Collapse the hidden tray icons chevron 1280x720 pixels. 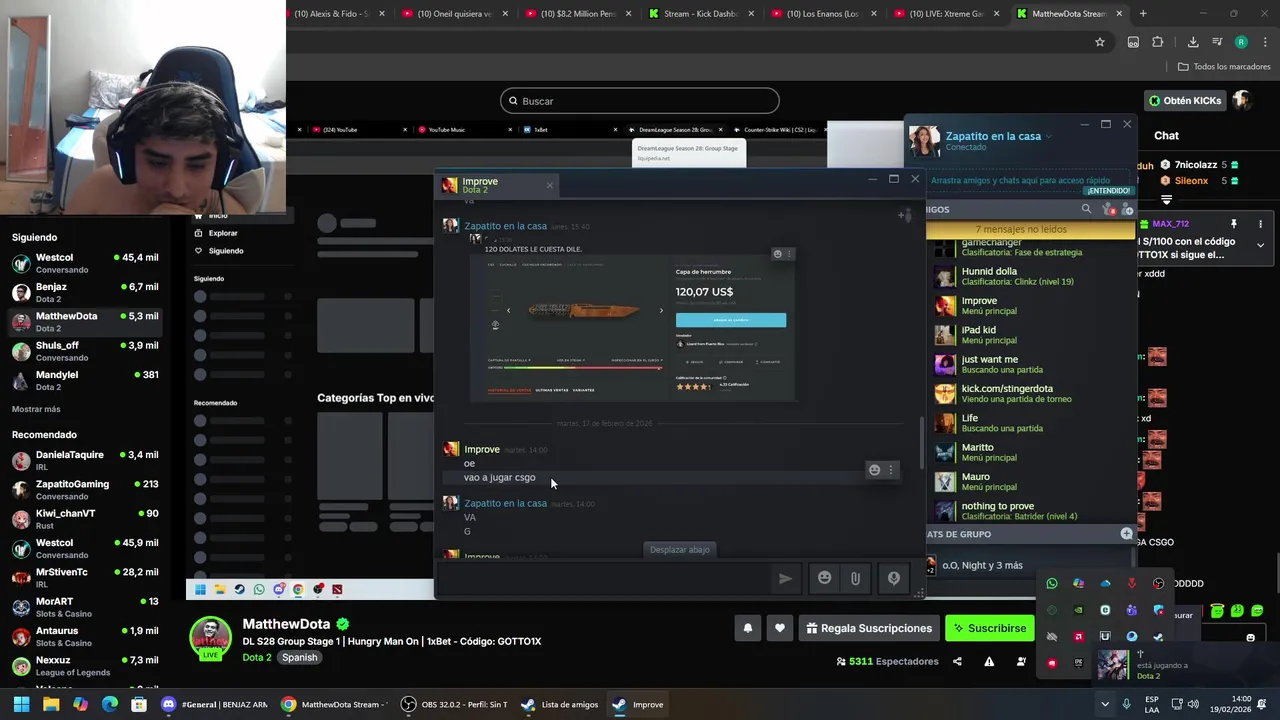1104,704
